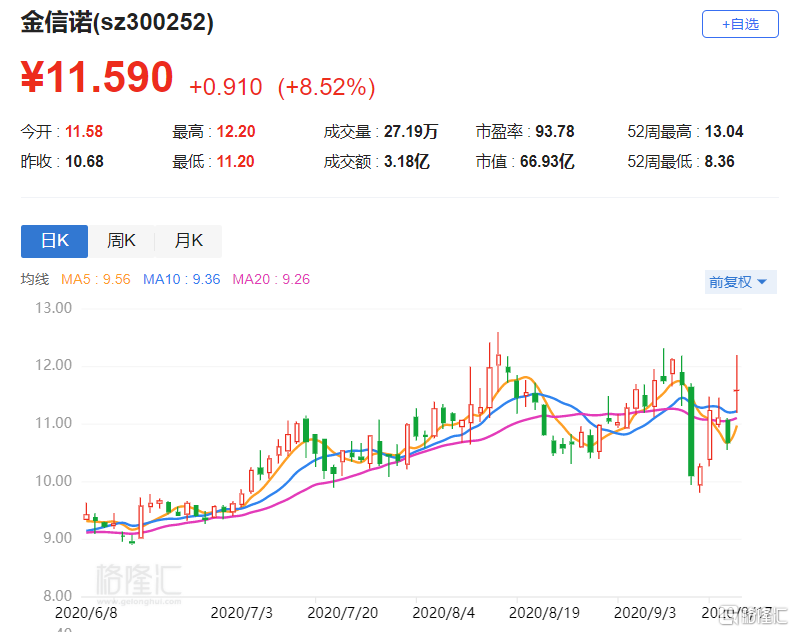Click the 2020/9/3 date axis label
794x632 pixels.
[645, 613]
